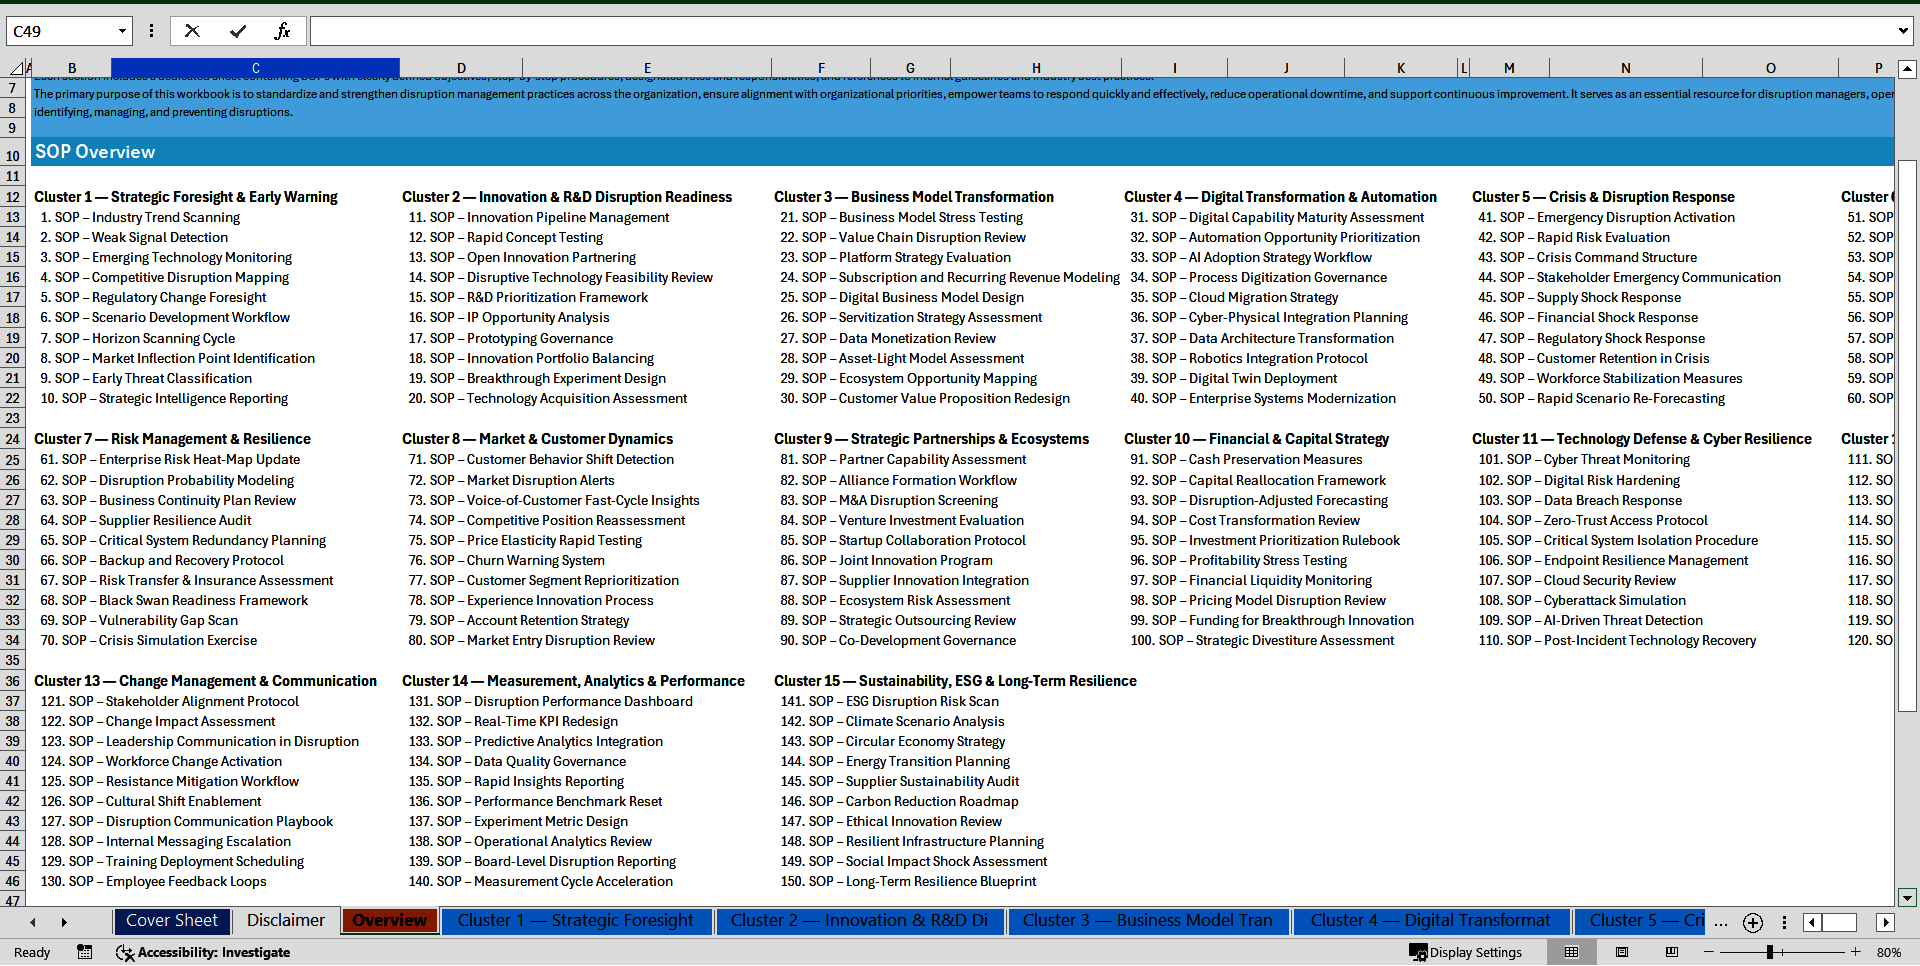The image size is (1920, 966).
Task: Select cell C49 in the Name Box
Action: tap(60, 31)
